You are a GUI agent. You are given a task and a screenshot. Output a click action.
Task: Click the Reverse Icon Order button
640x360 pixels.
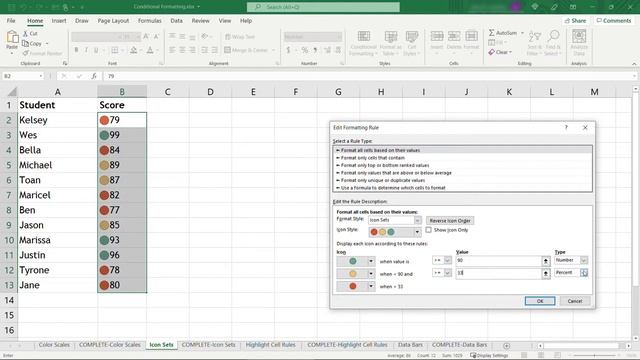[x=450, y=220]
